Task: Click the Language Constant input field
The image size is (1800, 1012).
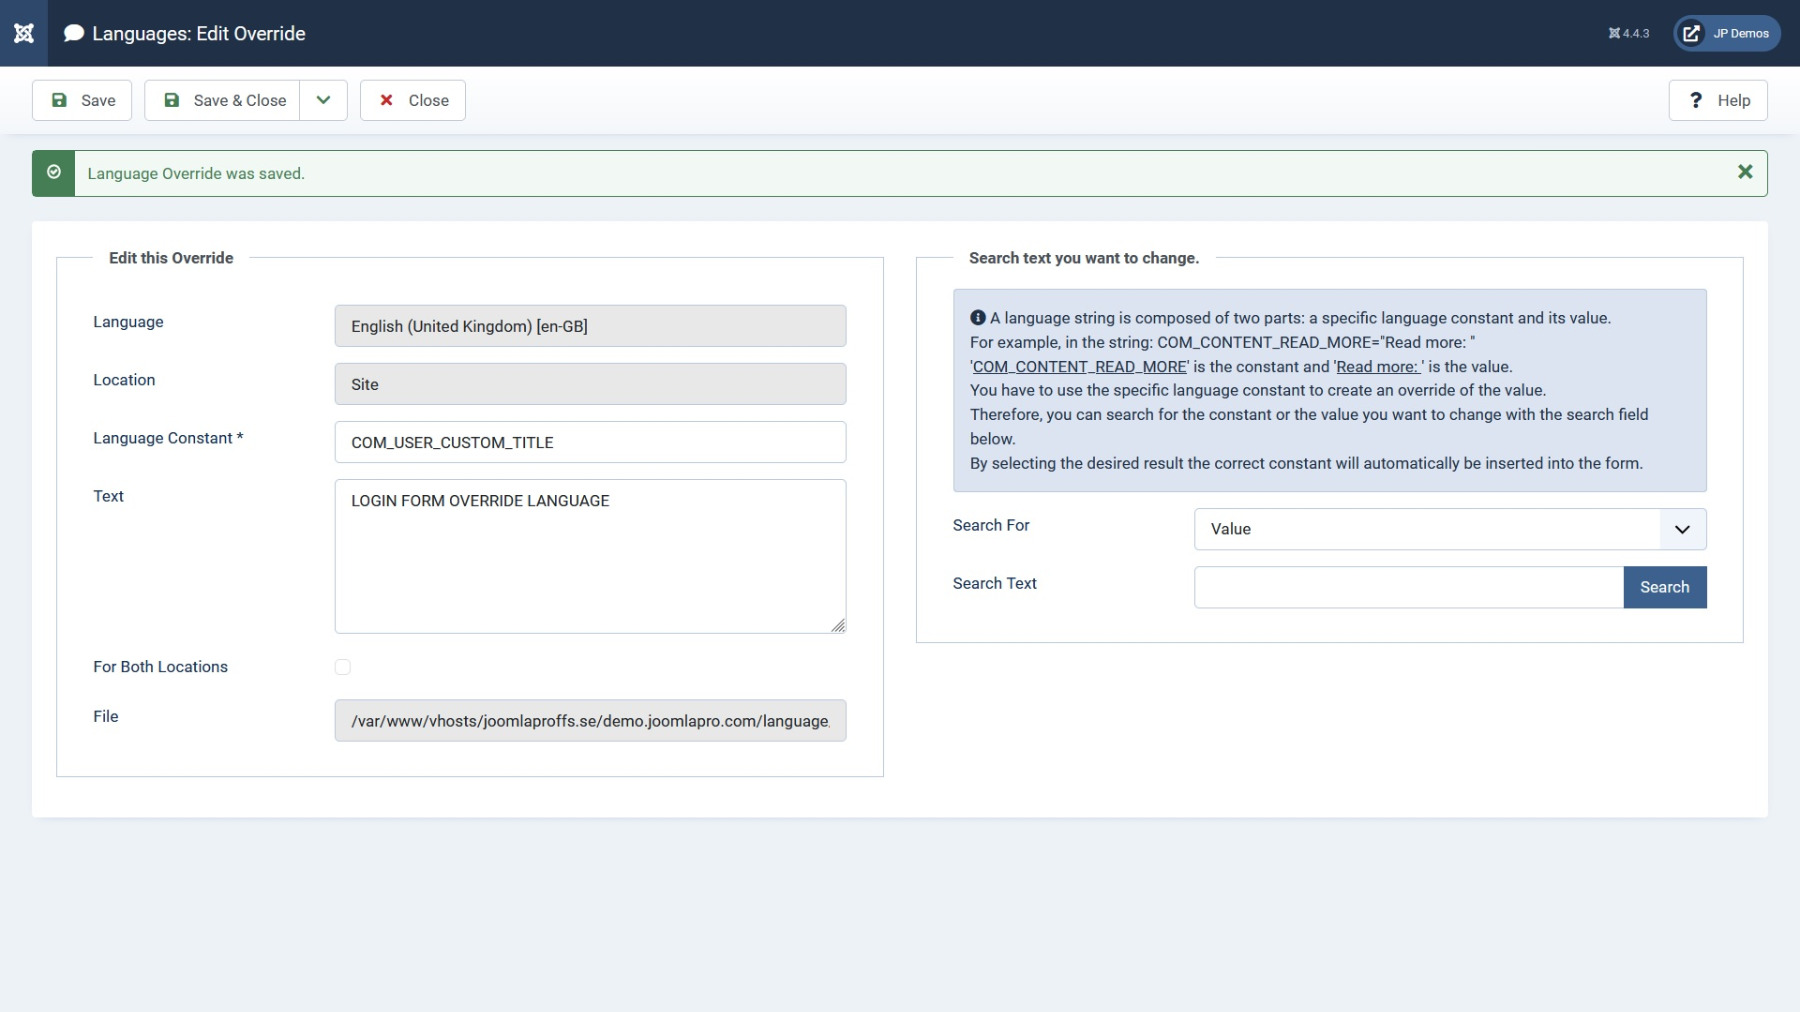Action: pyautogui.click(x=590, y=442)
